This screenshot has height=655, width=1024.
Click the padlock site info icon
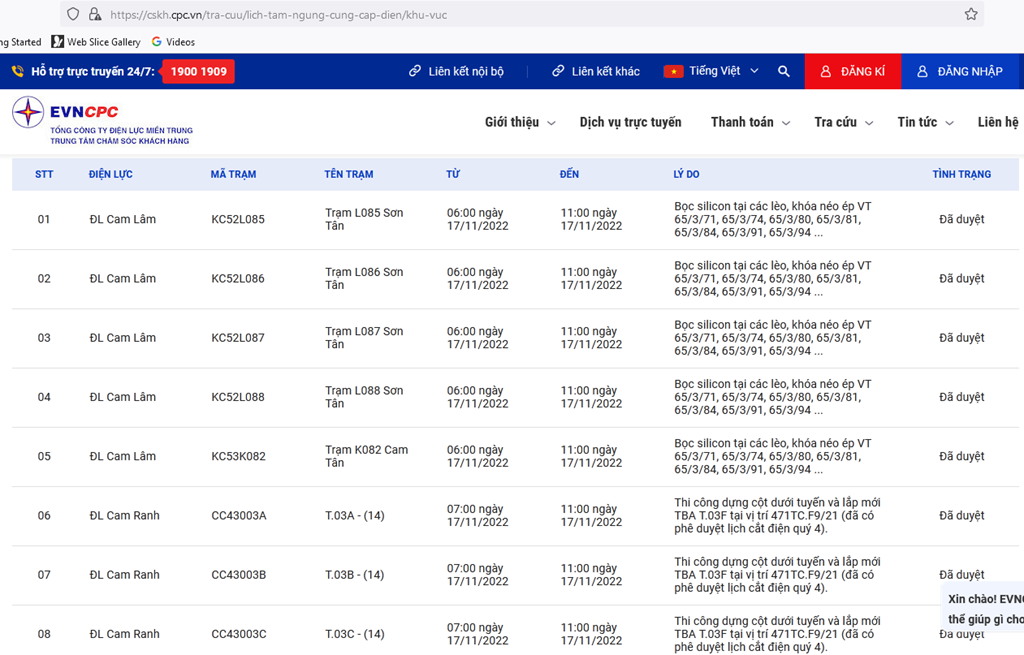[95, 14]
